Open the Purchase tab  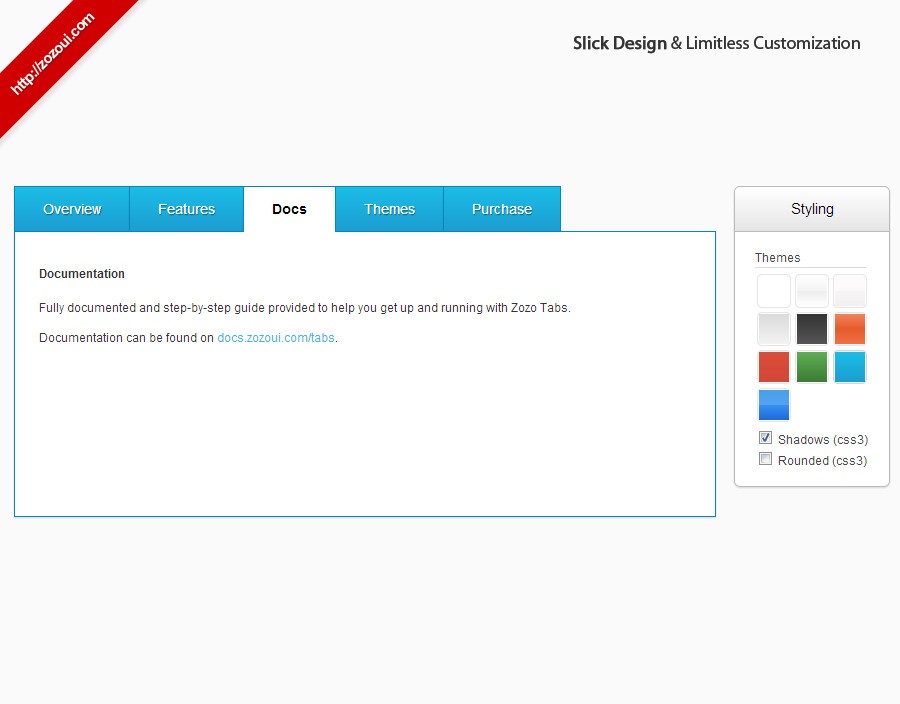pyautogui.click(x=501, y=209)
